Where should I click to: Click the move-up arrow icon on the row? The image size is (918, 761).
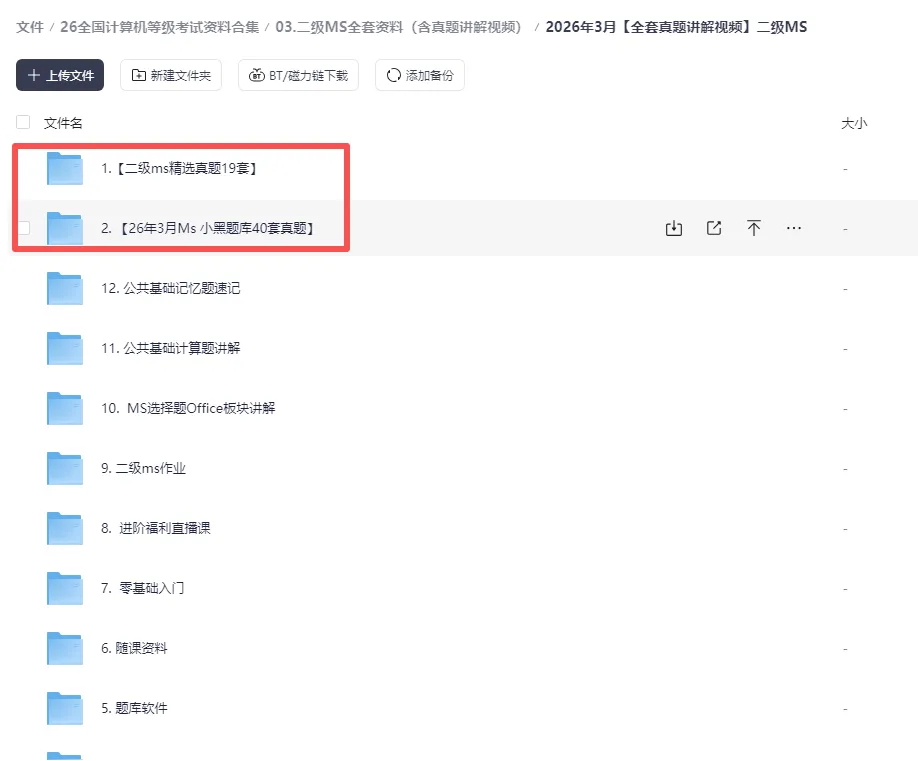point(753,228)
